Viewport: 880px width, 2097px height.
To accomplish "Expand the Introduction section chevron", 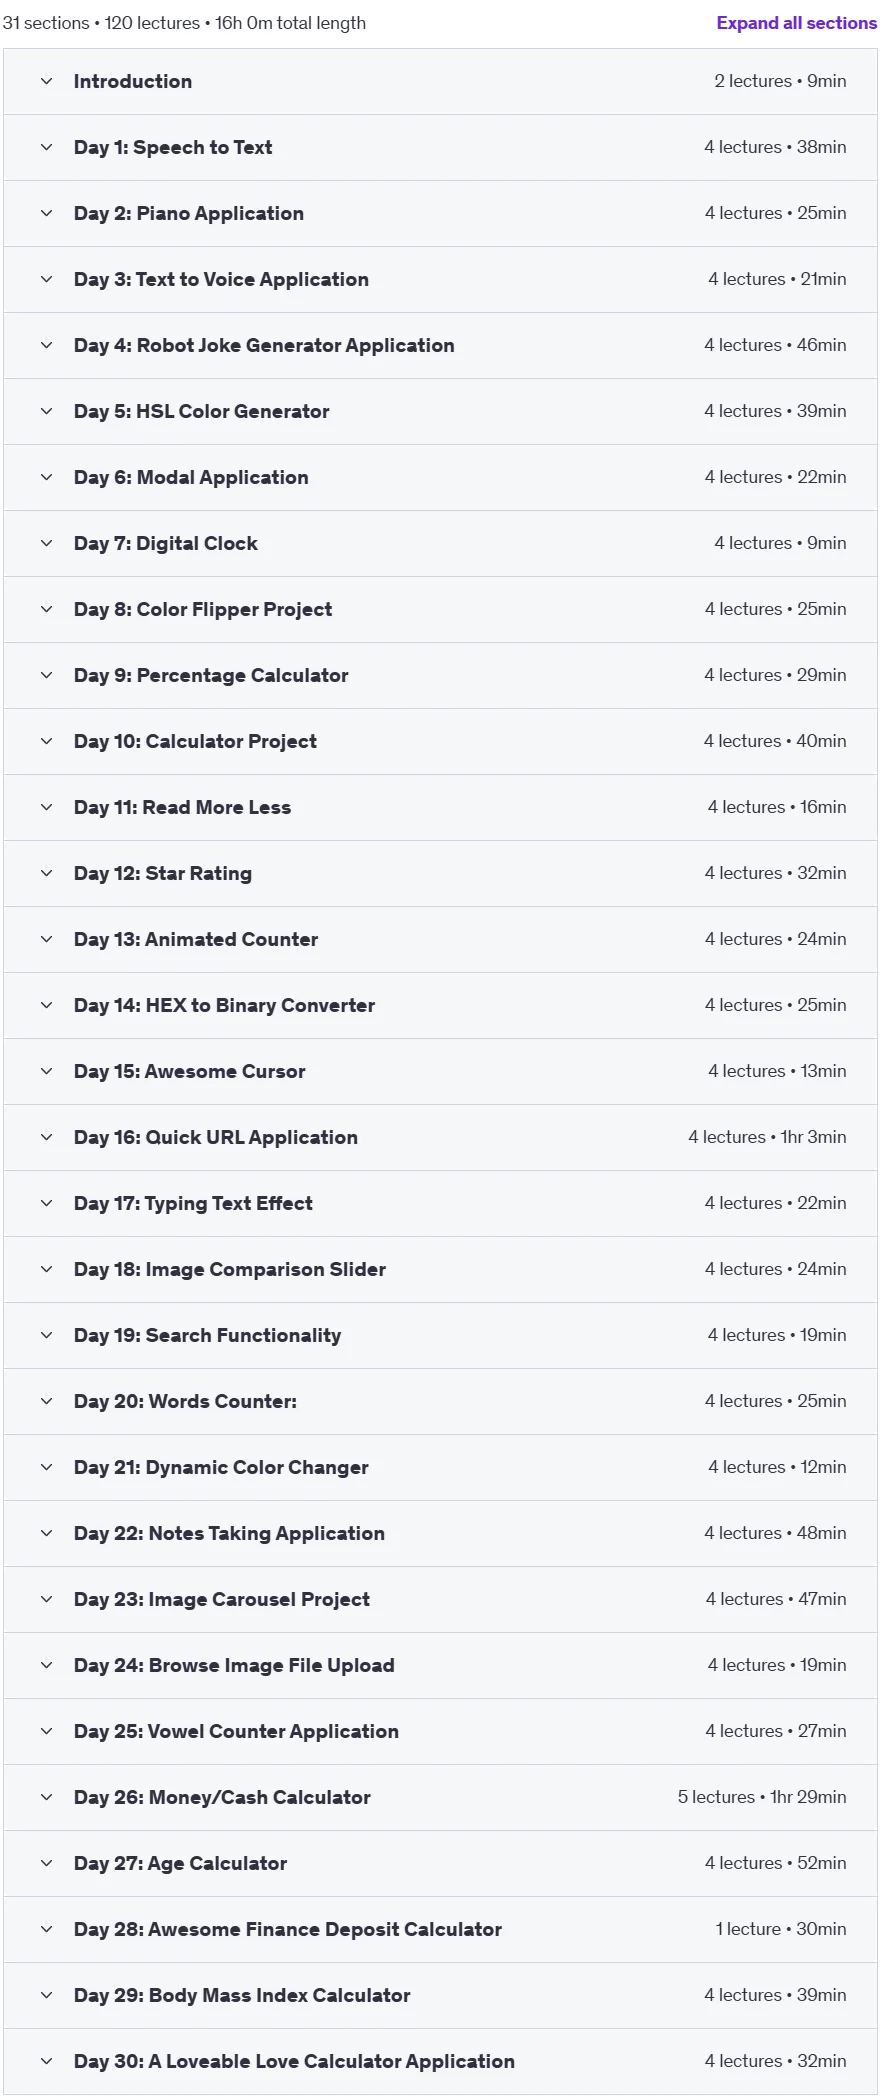I will point(46,81).
